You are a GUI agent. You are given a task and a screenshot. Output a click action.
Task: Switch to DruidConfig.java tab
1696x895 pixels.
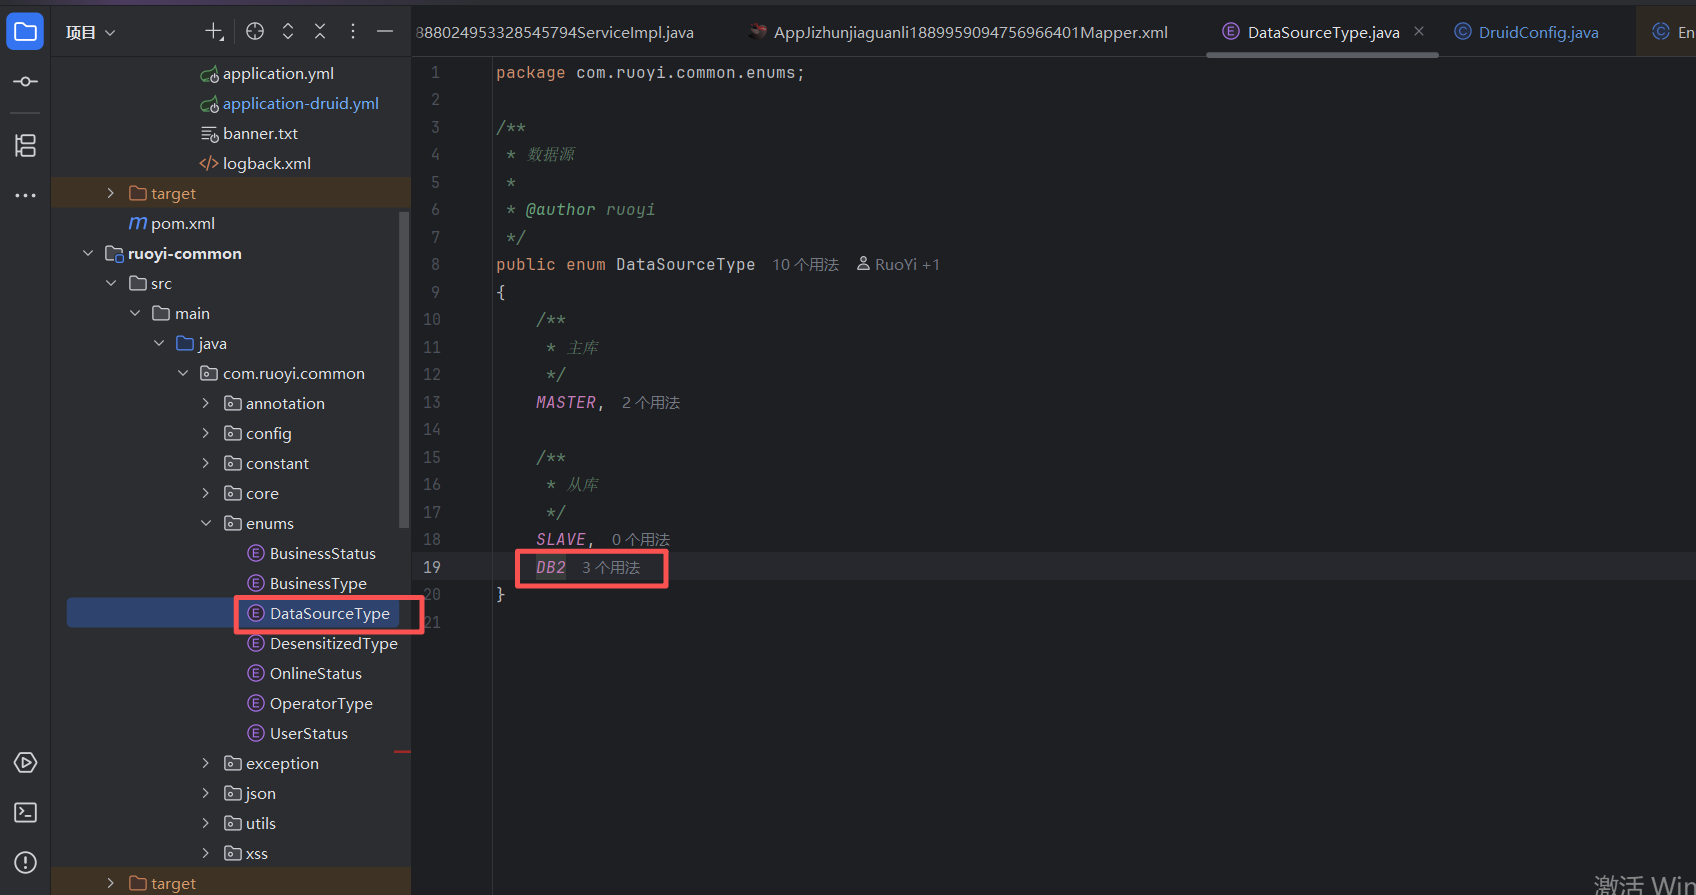tap(1526, 32)
